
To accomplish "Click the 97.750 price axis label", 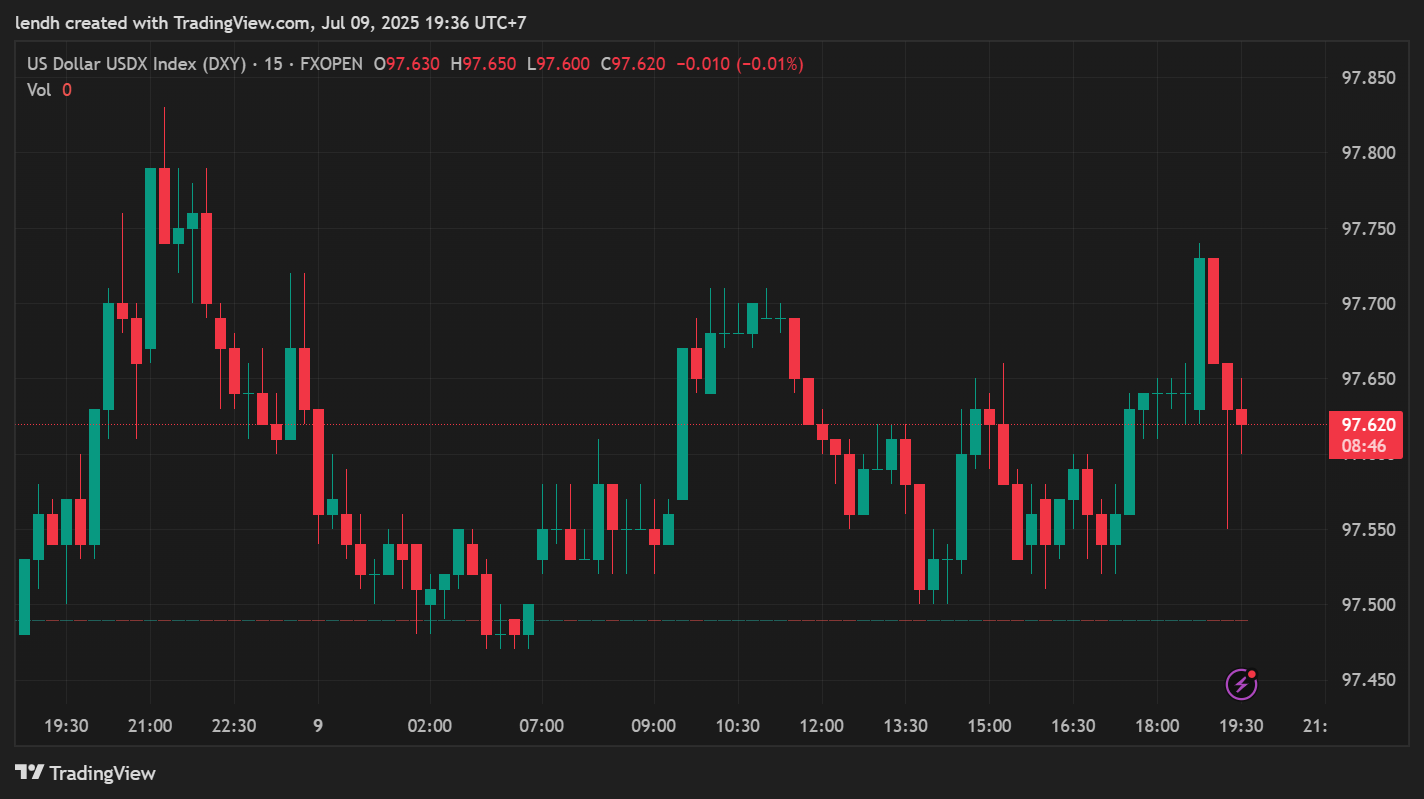I will (x=1368, y=229).
